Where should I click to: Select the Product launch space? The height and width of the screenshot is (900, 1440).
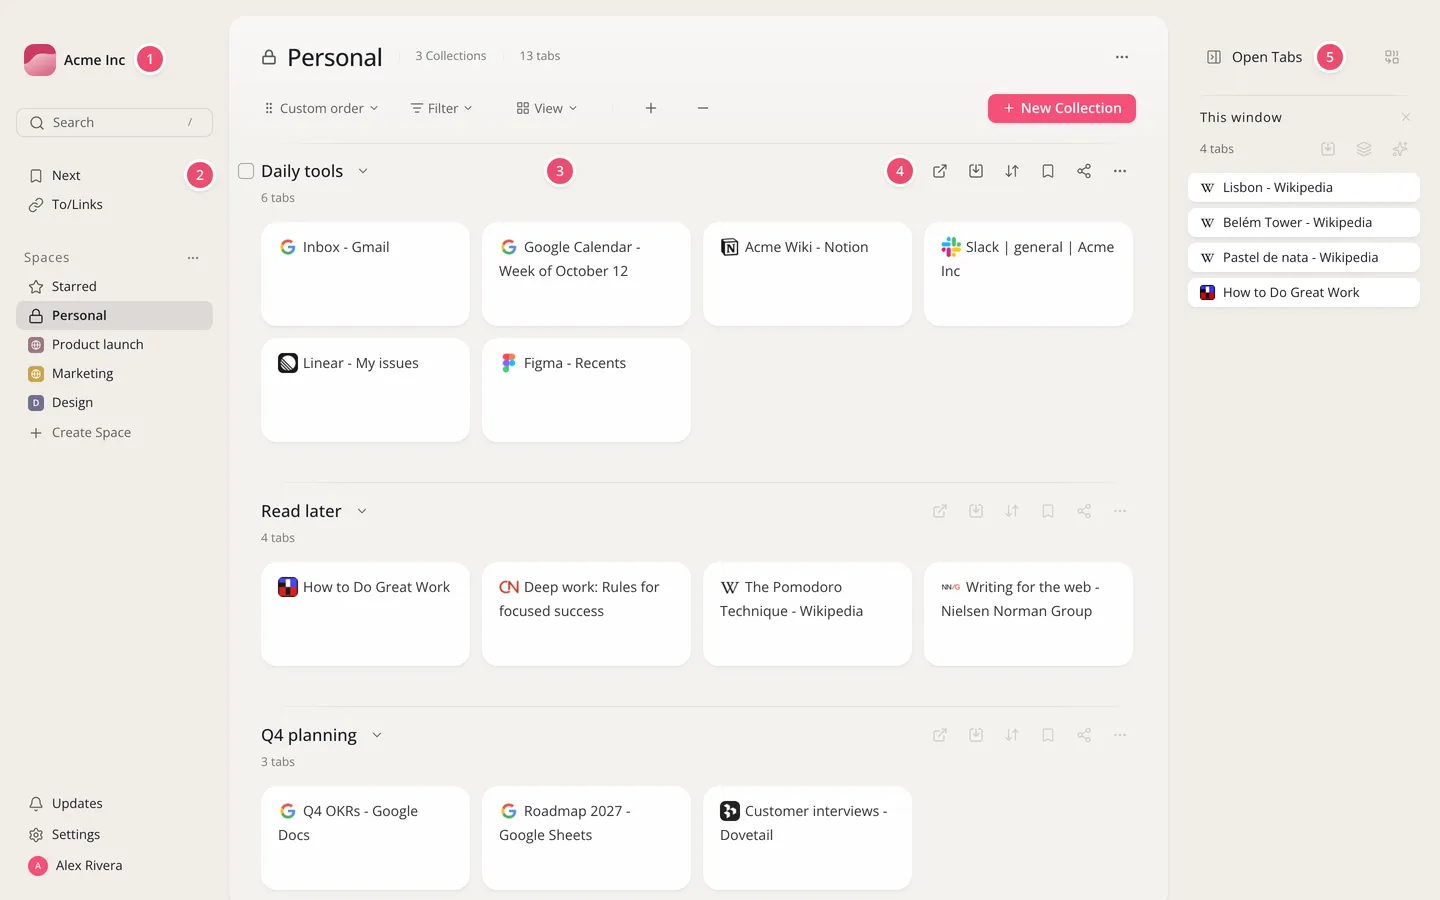(x=114, y=344)
